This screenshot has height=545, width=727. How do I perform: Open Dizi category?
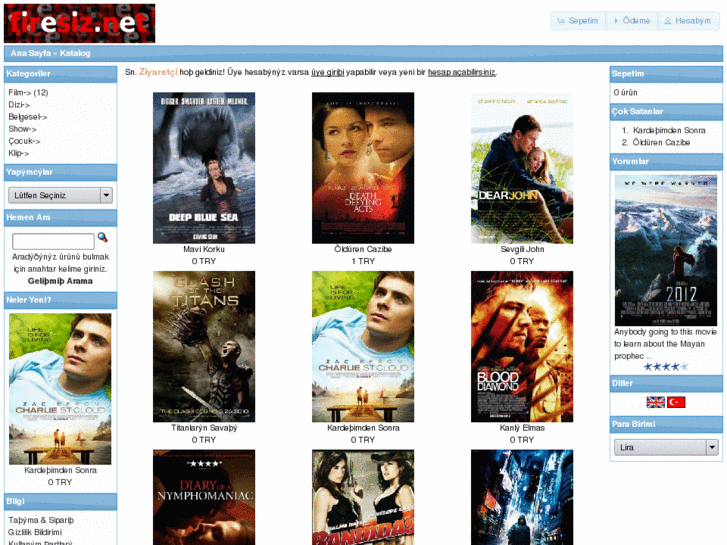19,105
